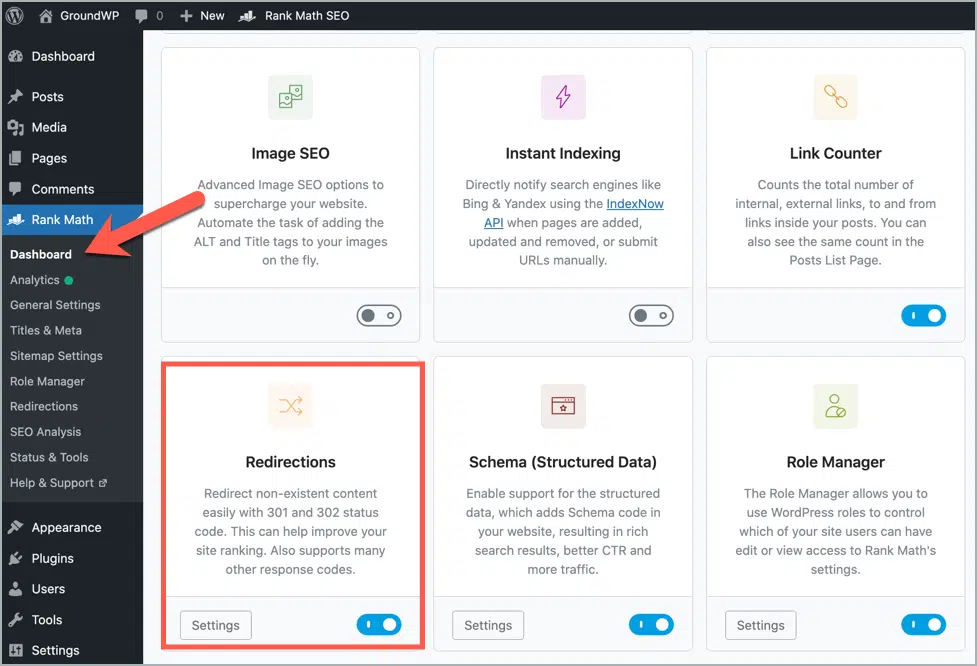
Task: Click the Instant Indexing lightning icon
Action: (563, 97)
